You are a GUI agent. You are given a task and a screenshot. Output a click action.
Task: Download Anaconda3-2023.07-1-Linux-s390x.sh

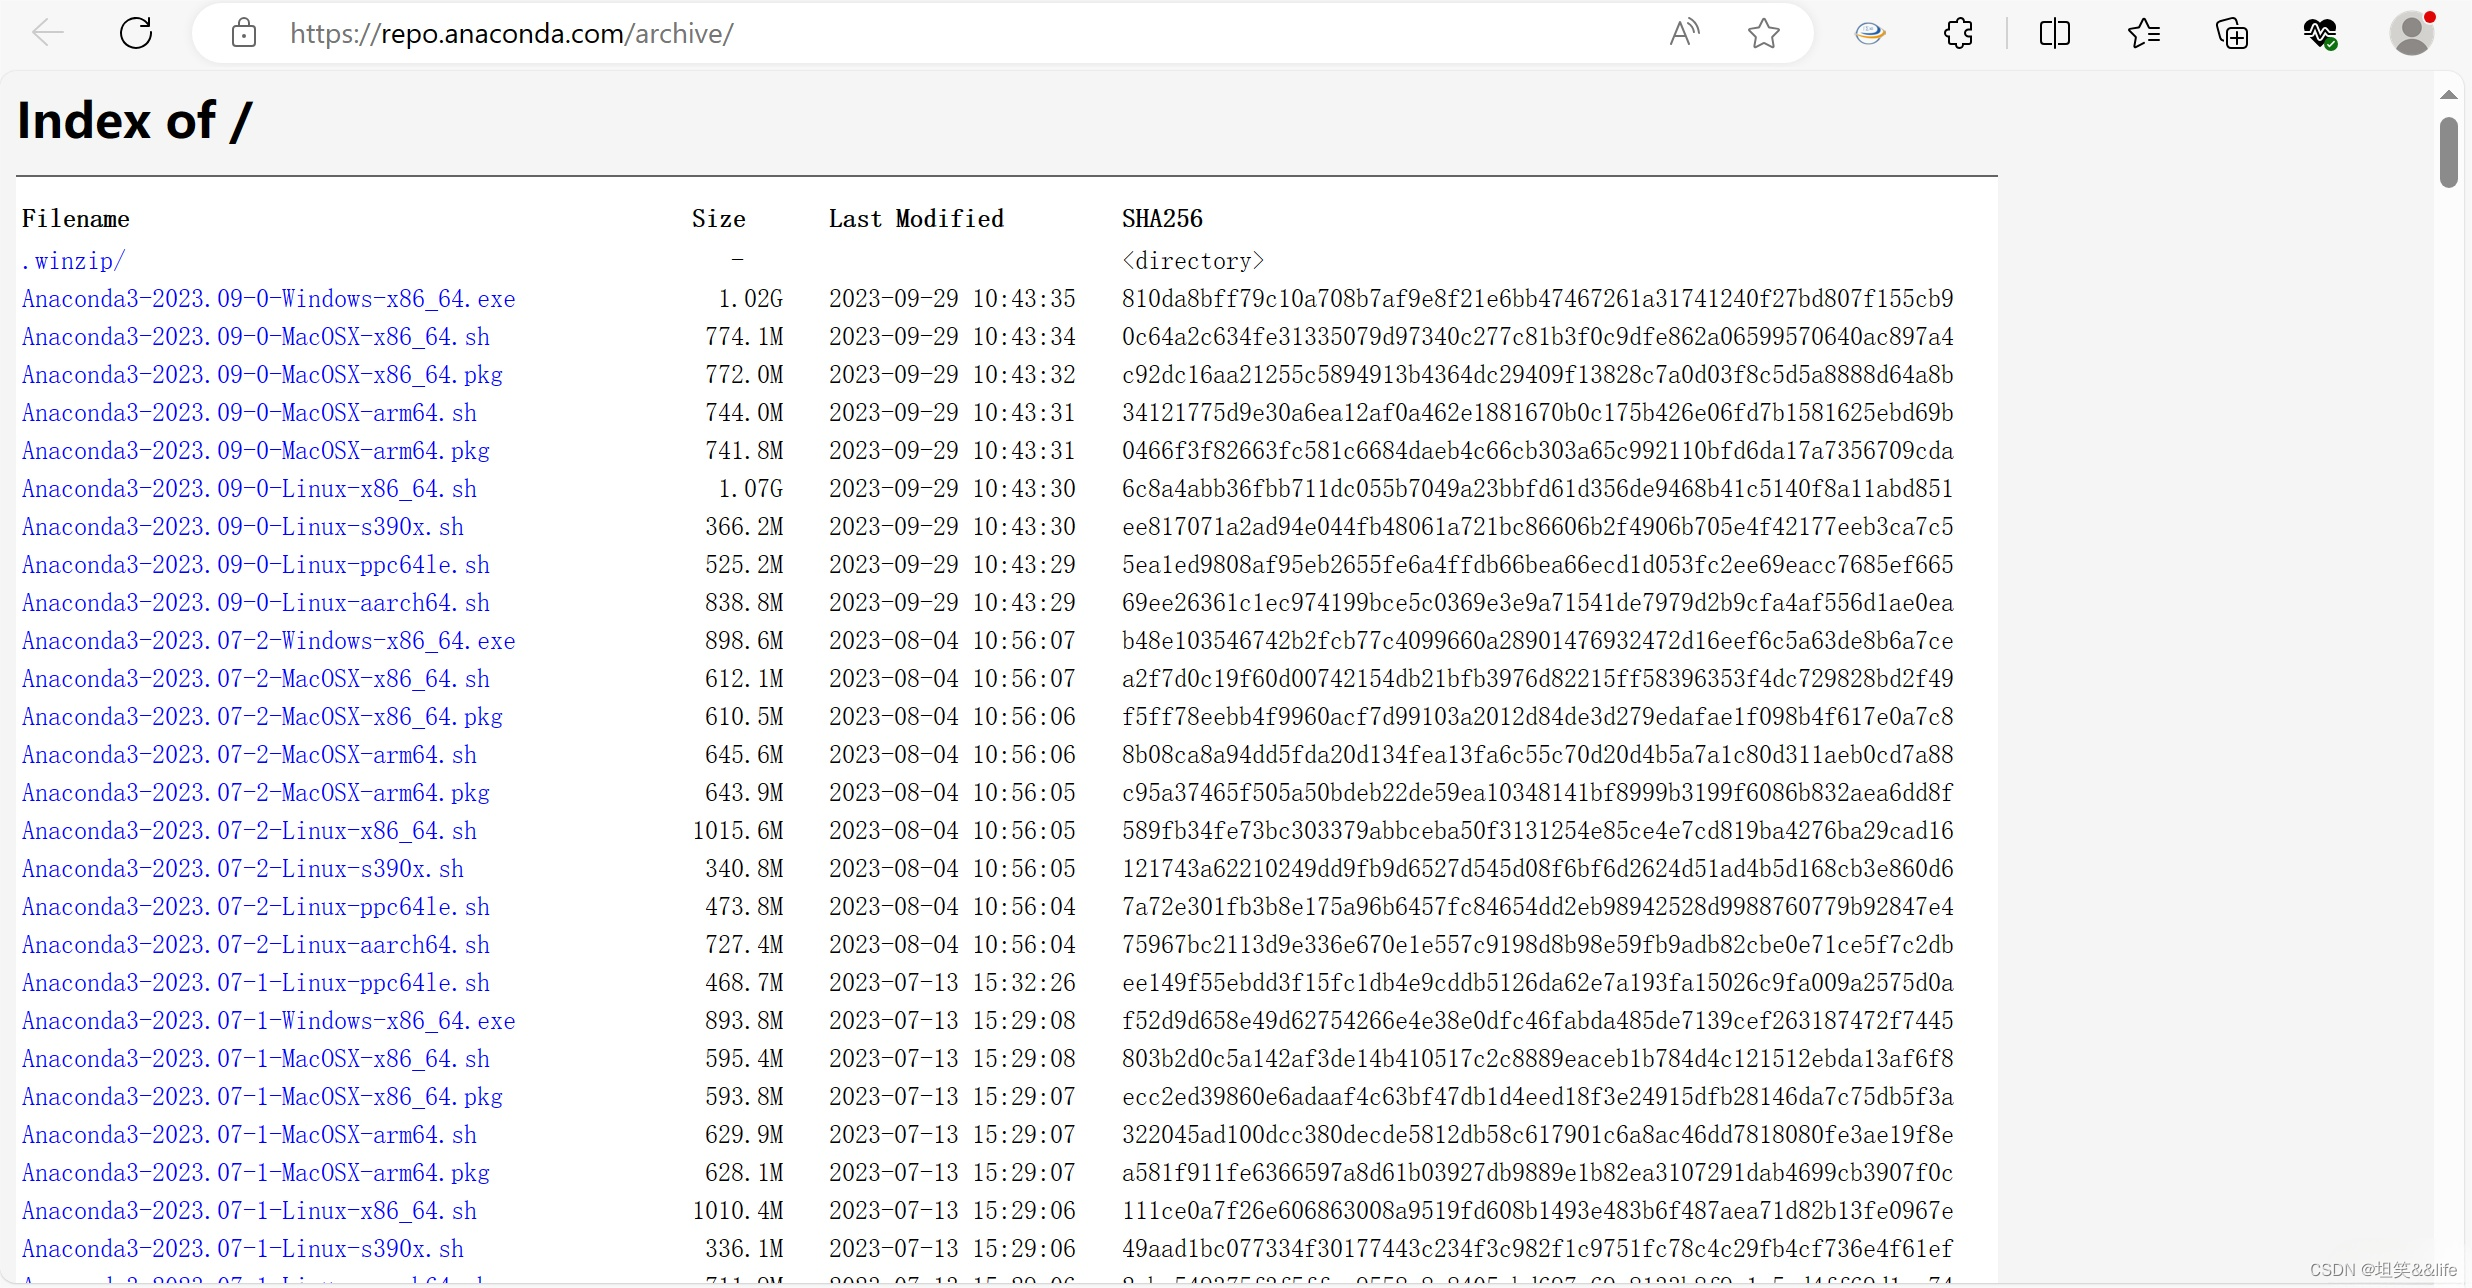point(242,1249)
